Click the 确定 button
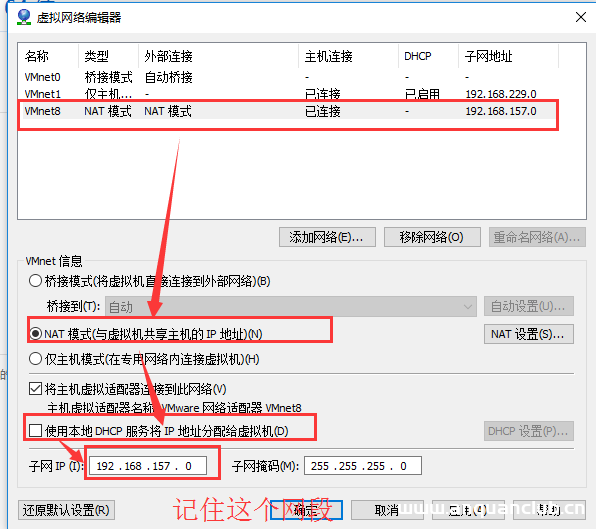 click(x=306, y=510)
